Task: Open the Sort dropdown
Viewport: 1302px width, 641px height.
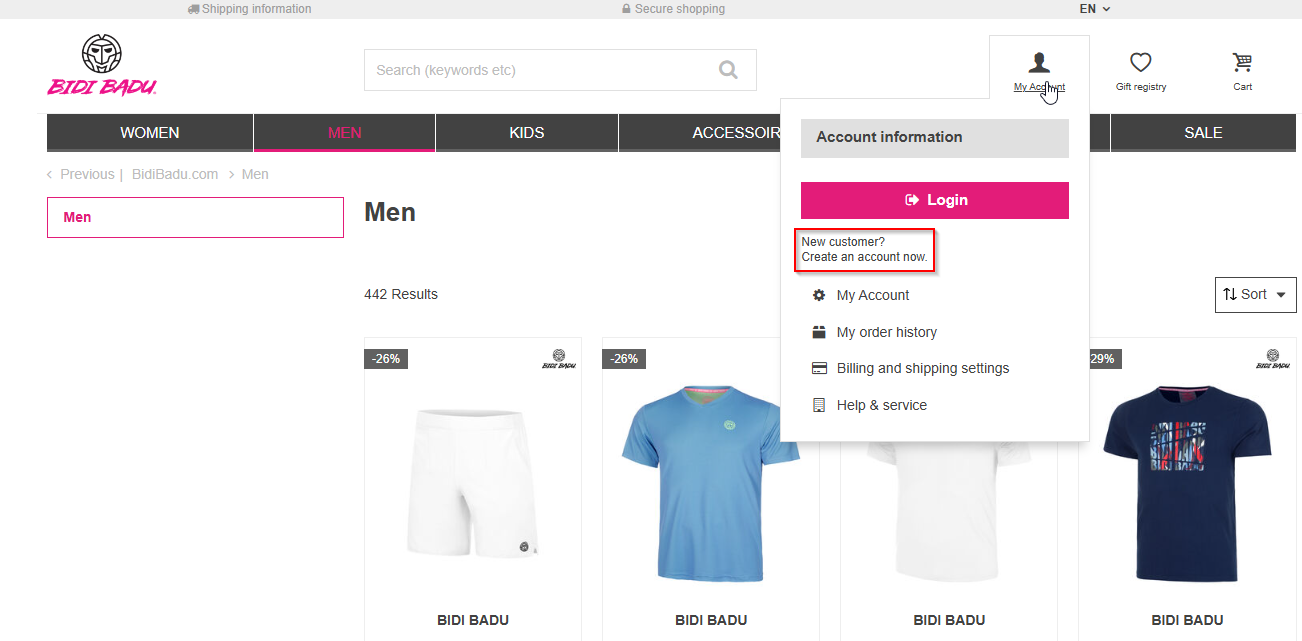Action: point(1255,294)
